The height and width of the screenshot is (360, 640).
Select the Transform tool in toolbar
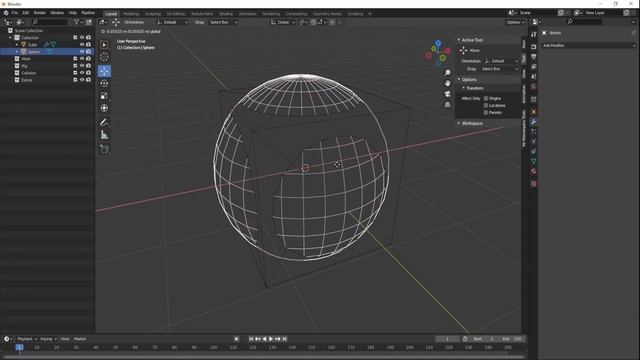[x=104, y=108]
